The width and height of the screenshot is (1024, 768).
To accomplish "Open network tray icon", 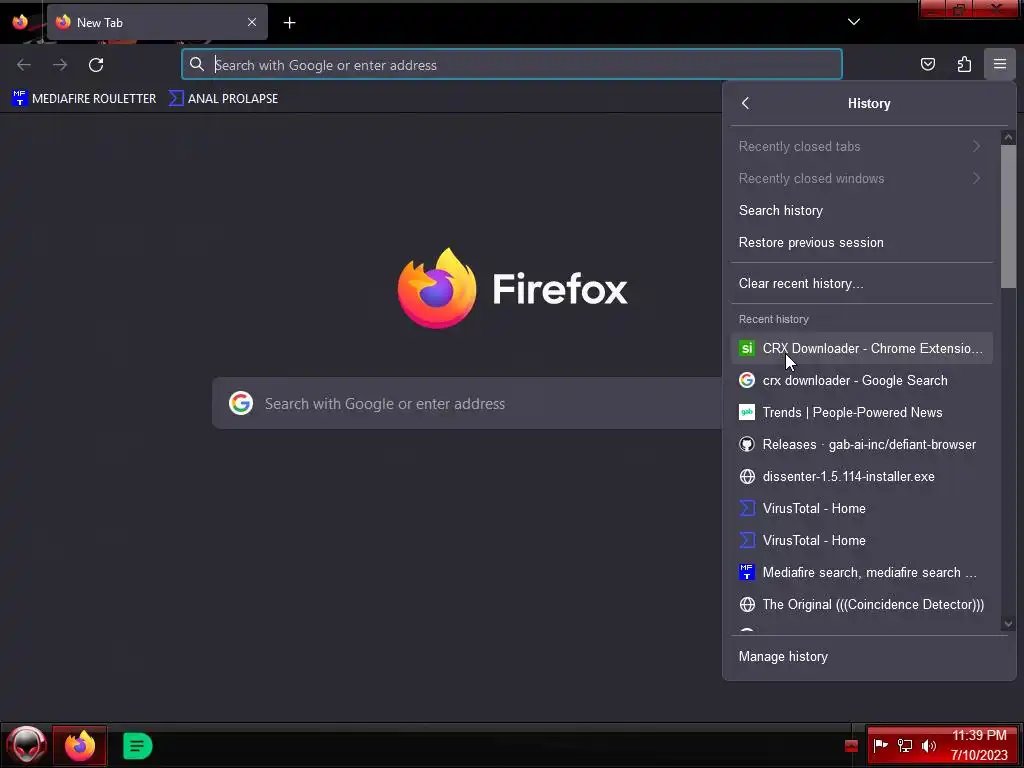I will (904, 745).
